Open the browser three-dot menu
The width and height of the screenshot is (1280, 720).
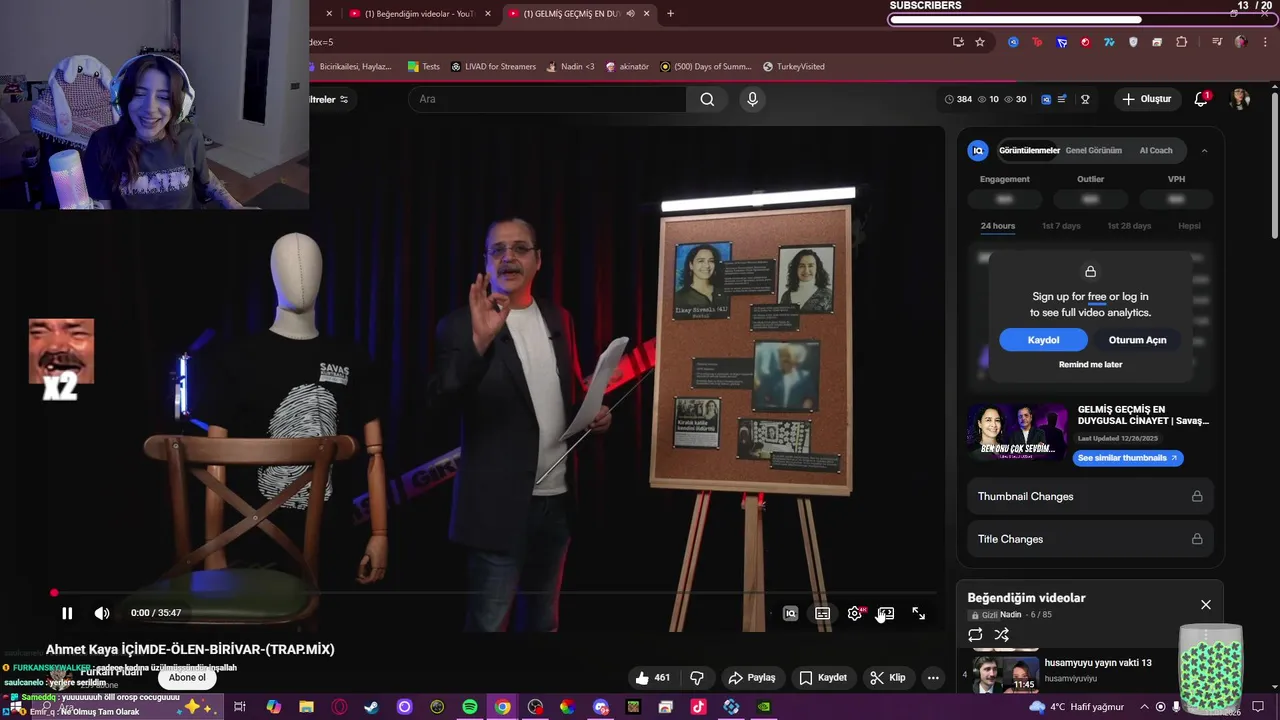(x=1266, y=42)
